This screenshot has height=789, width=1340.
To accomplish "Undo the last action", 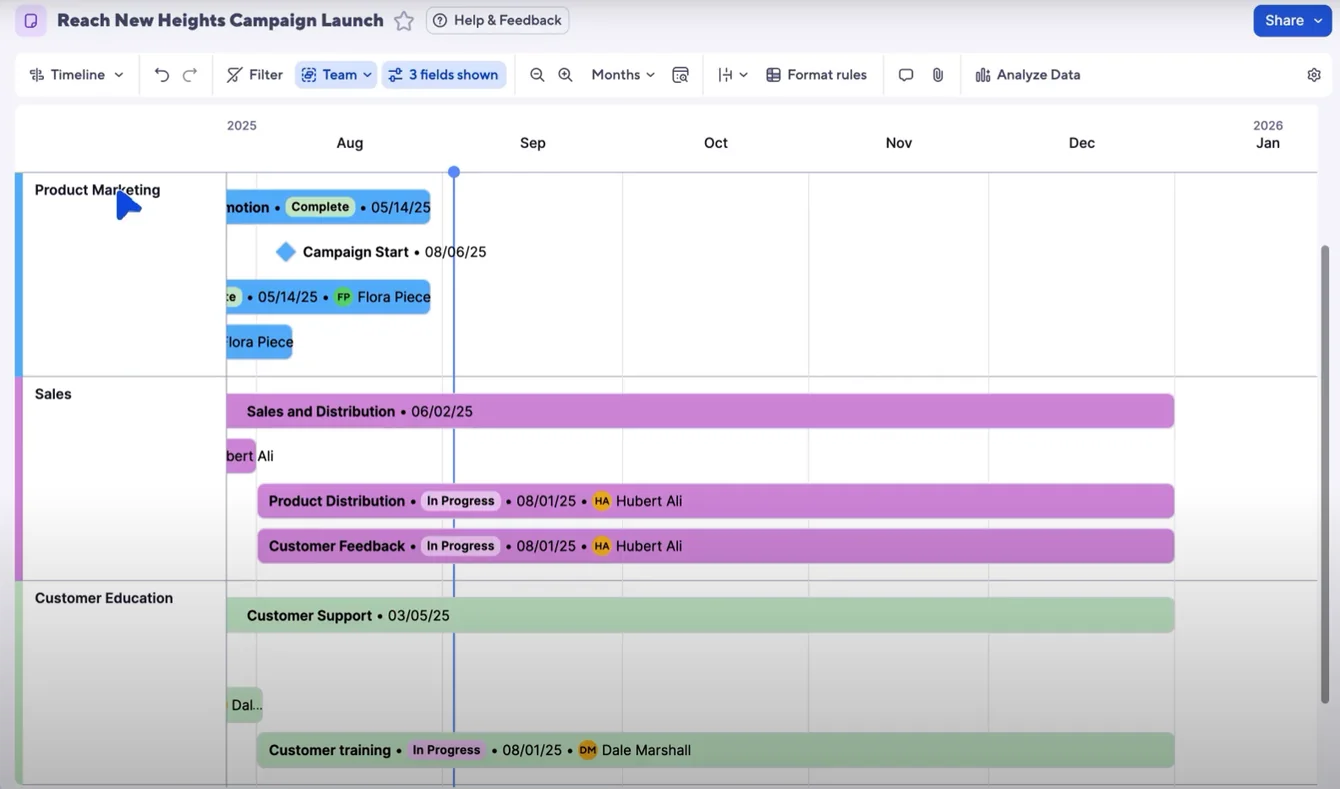I will coord(162,75).
